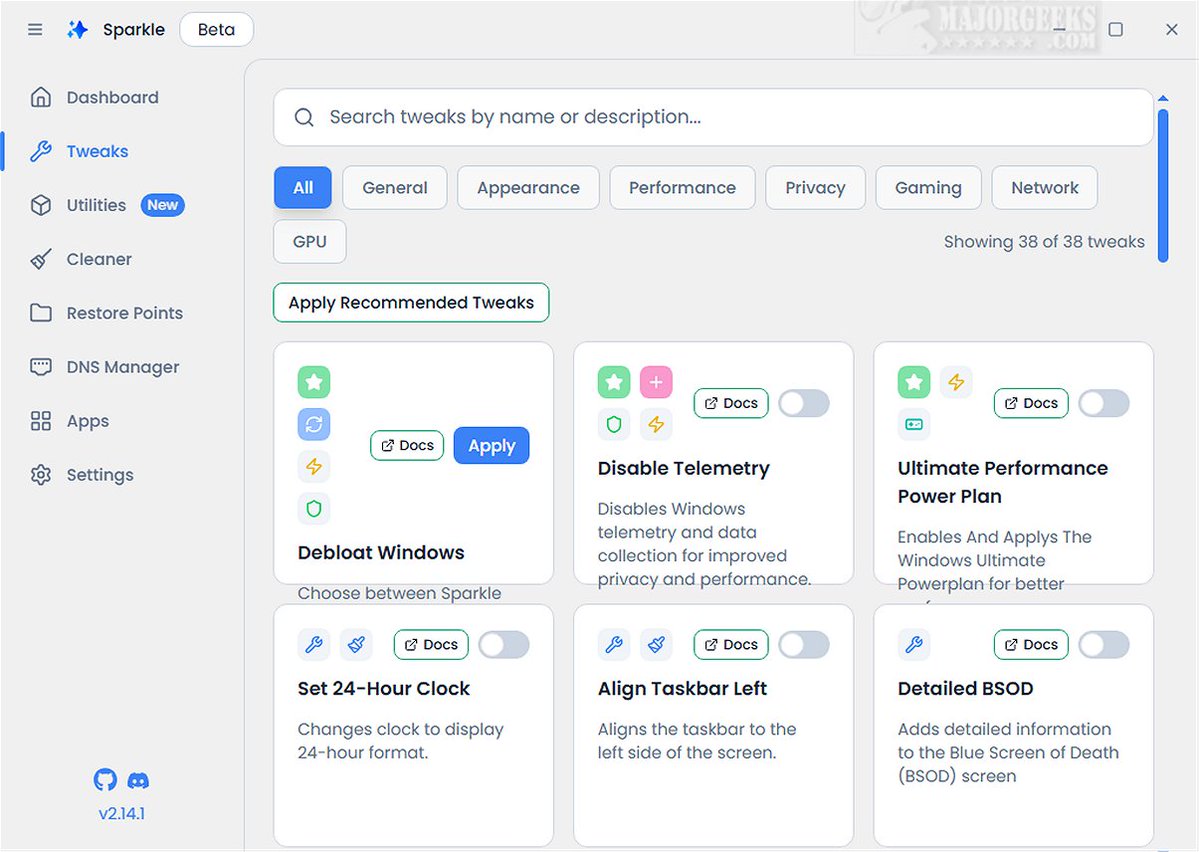1199x852 pixels.
Task: Click the vertical scrollbar thumb
Action: [x=1163, y=186]
